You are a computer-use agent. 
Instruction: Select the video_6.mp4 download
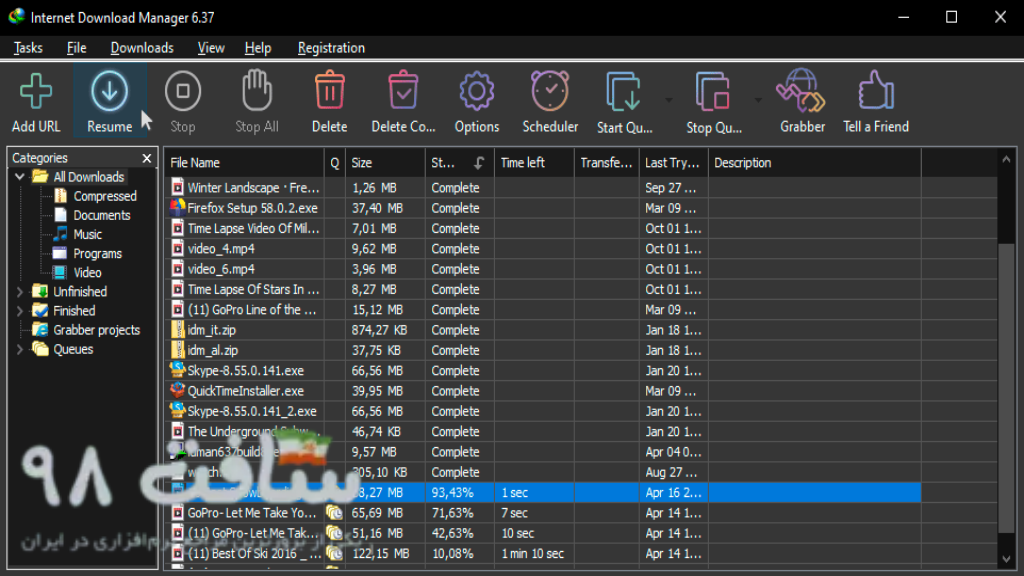(543, 269)
